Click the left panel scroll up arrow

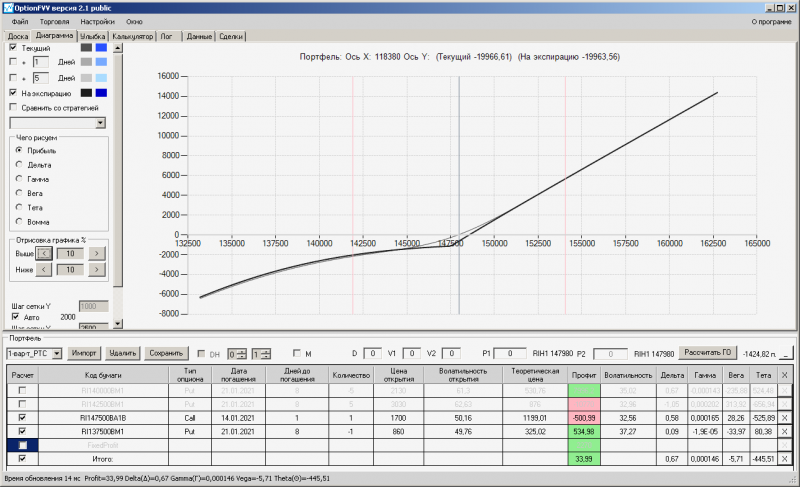tap(118, 48)
